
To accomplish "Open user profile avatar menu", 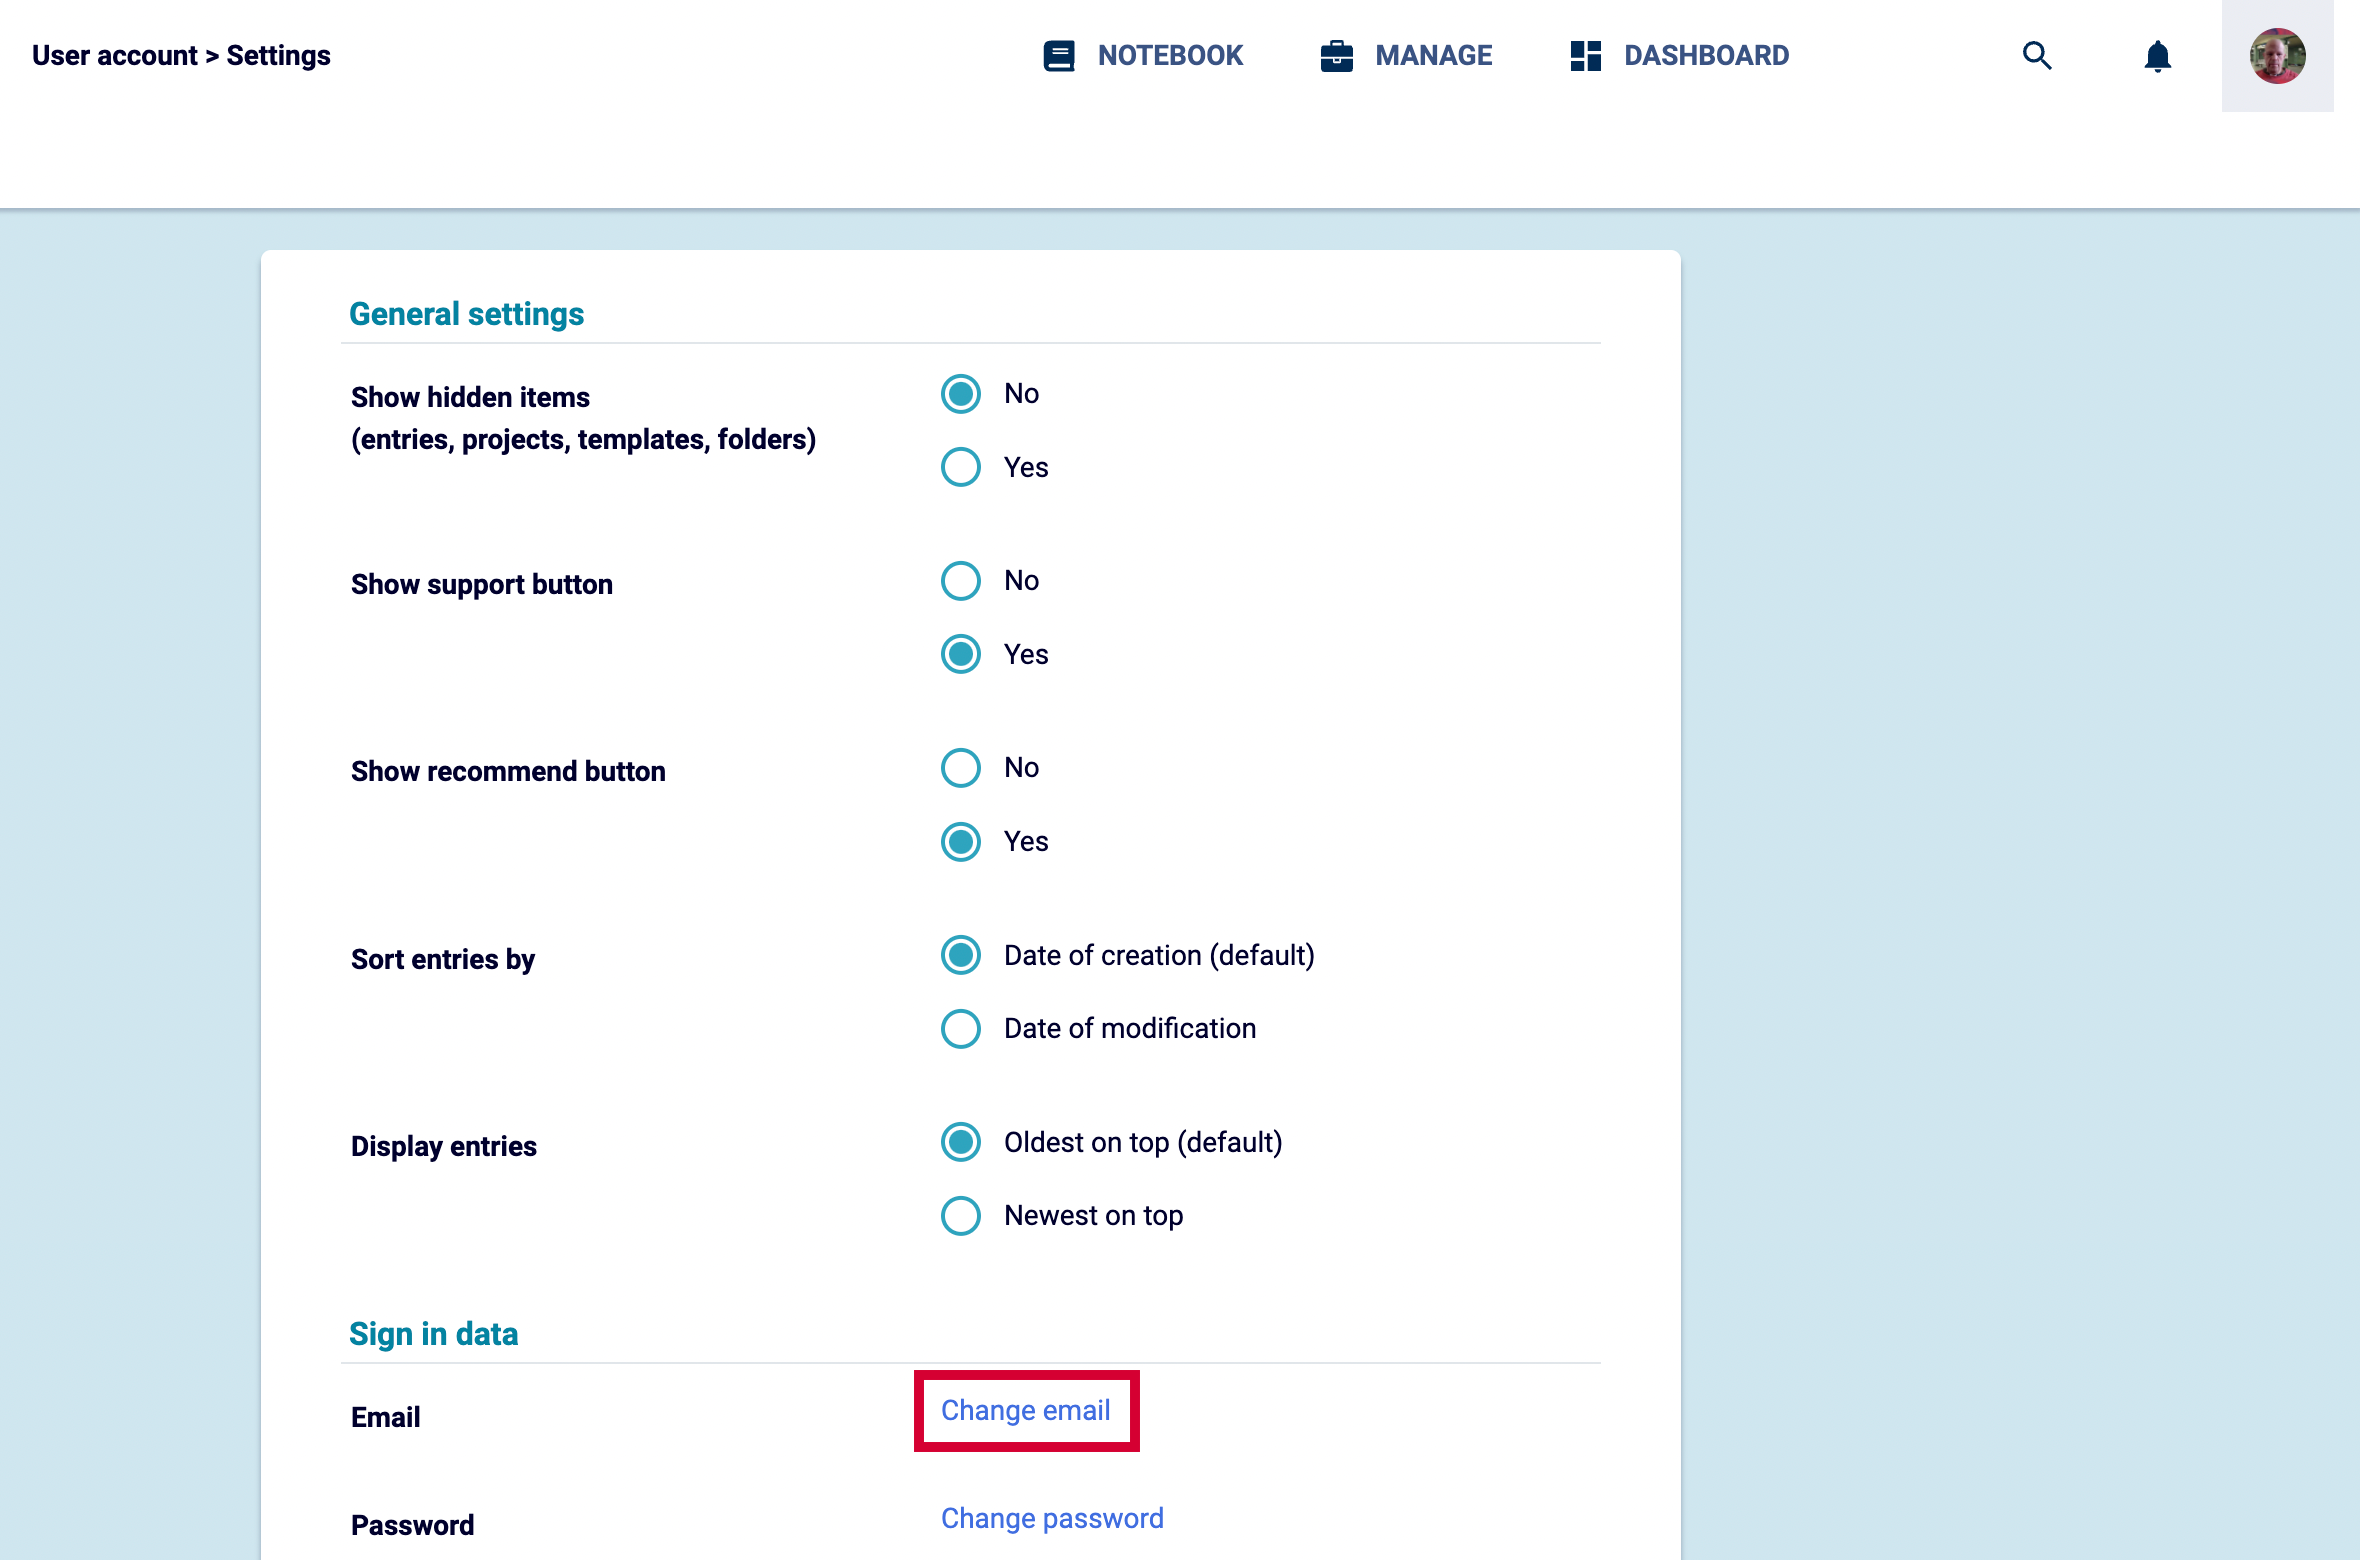I will pos(2277,56).
